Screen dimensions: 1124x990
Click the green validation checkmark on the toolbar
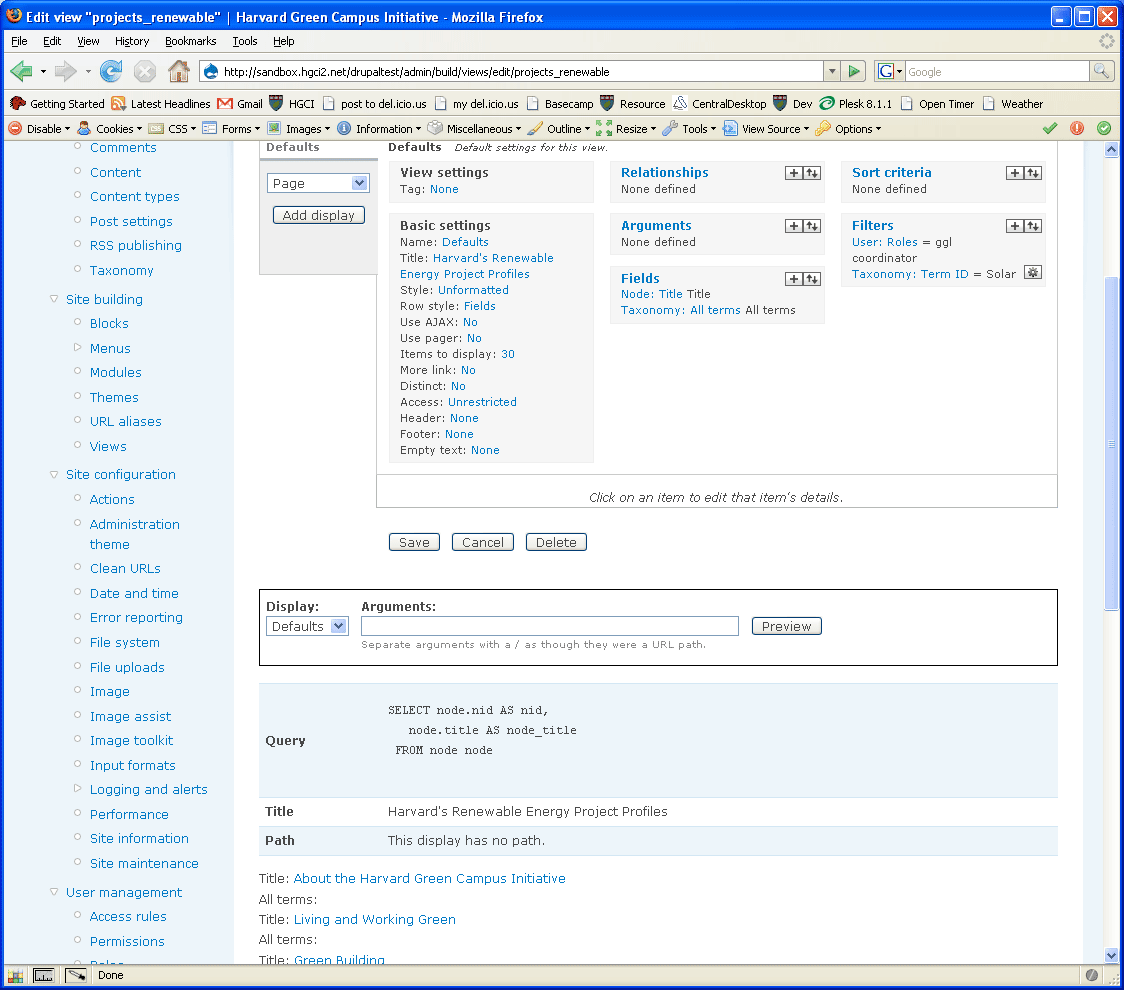1050,128
